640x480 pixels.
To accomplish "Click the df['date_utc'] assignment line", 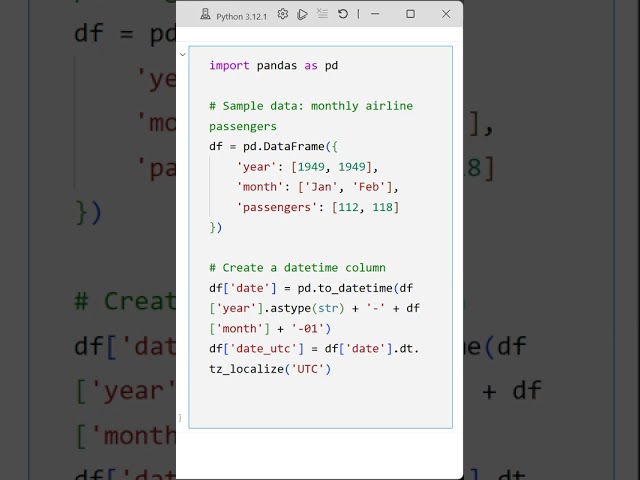I will pos(314,349).
